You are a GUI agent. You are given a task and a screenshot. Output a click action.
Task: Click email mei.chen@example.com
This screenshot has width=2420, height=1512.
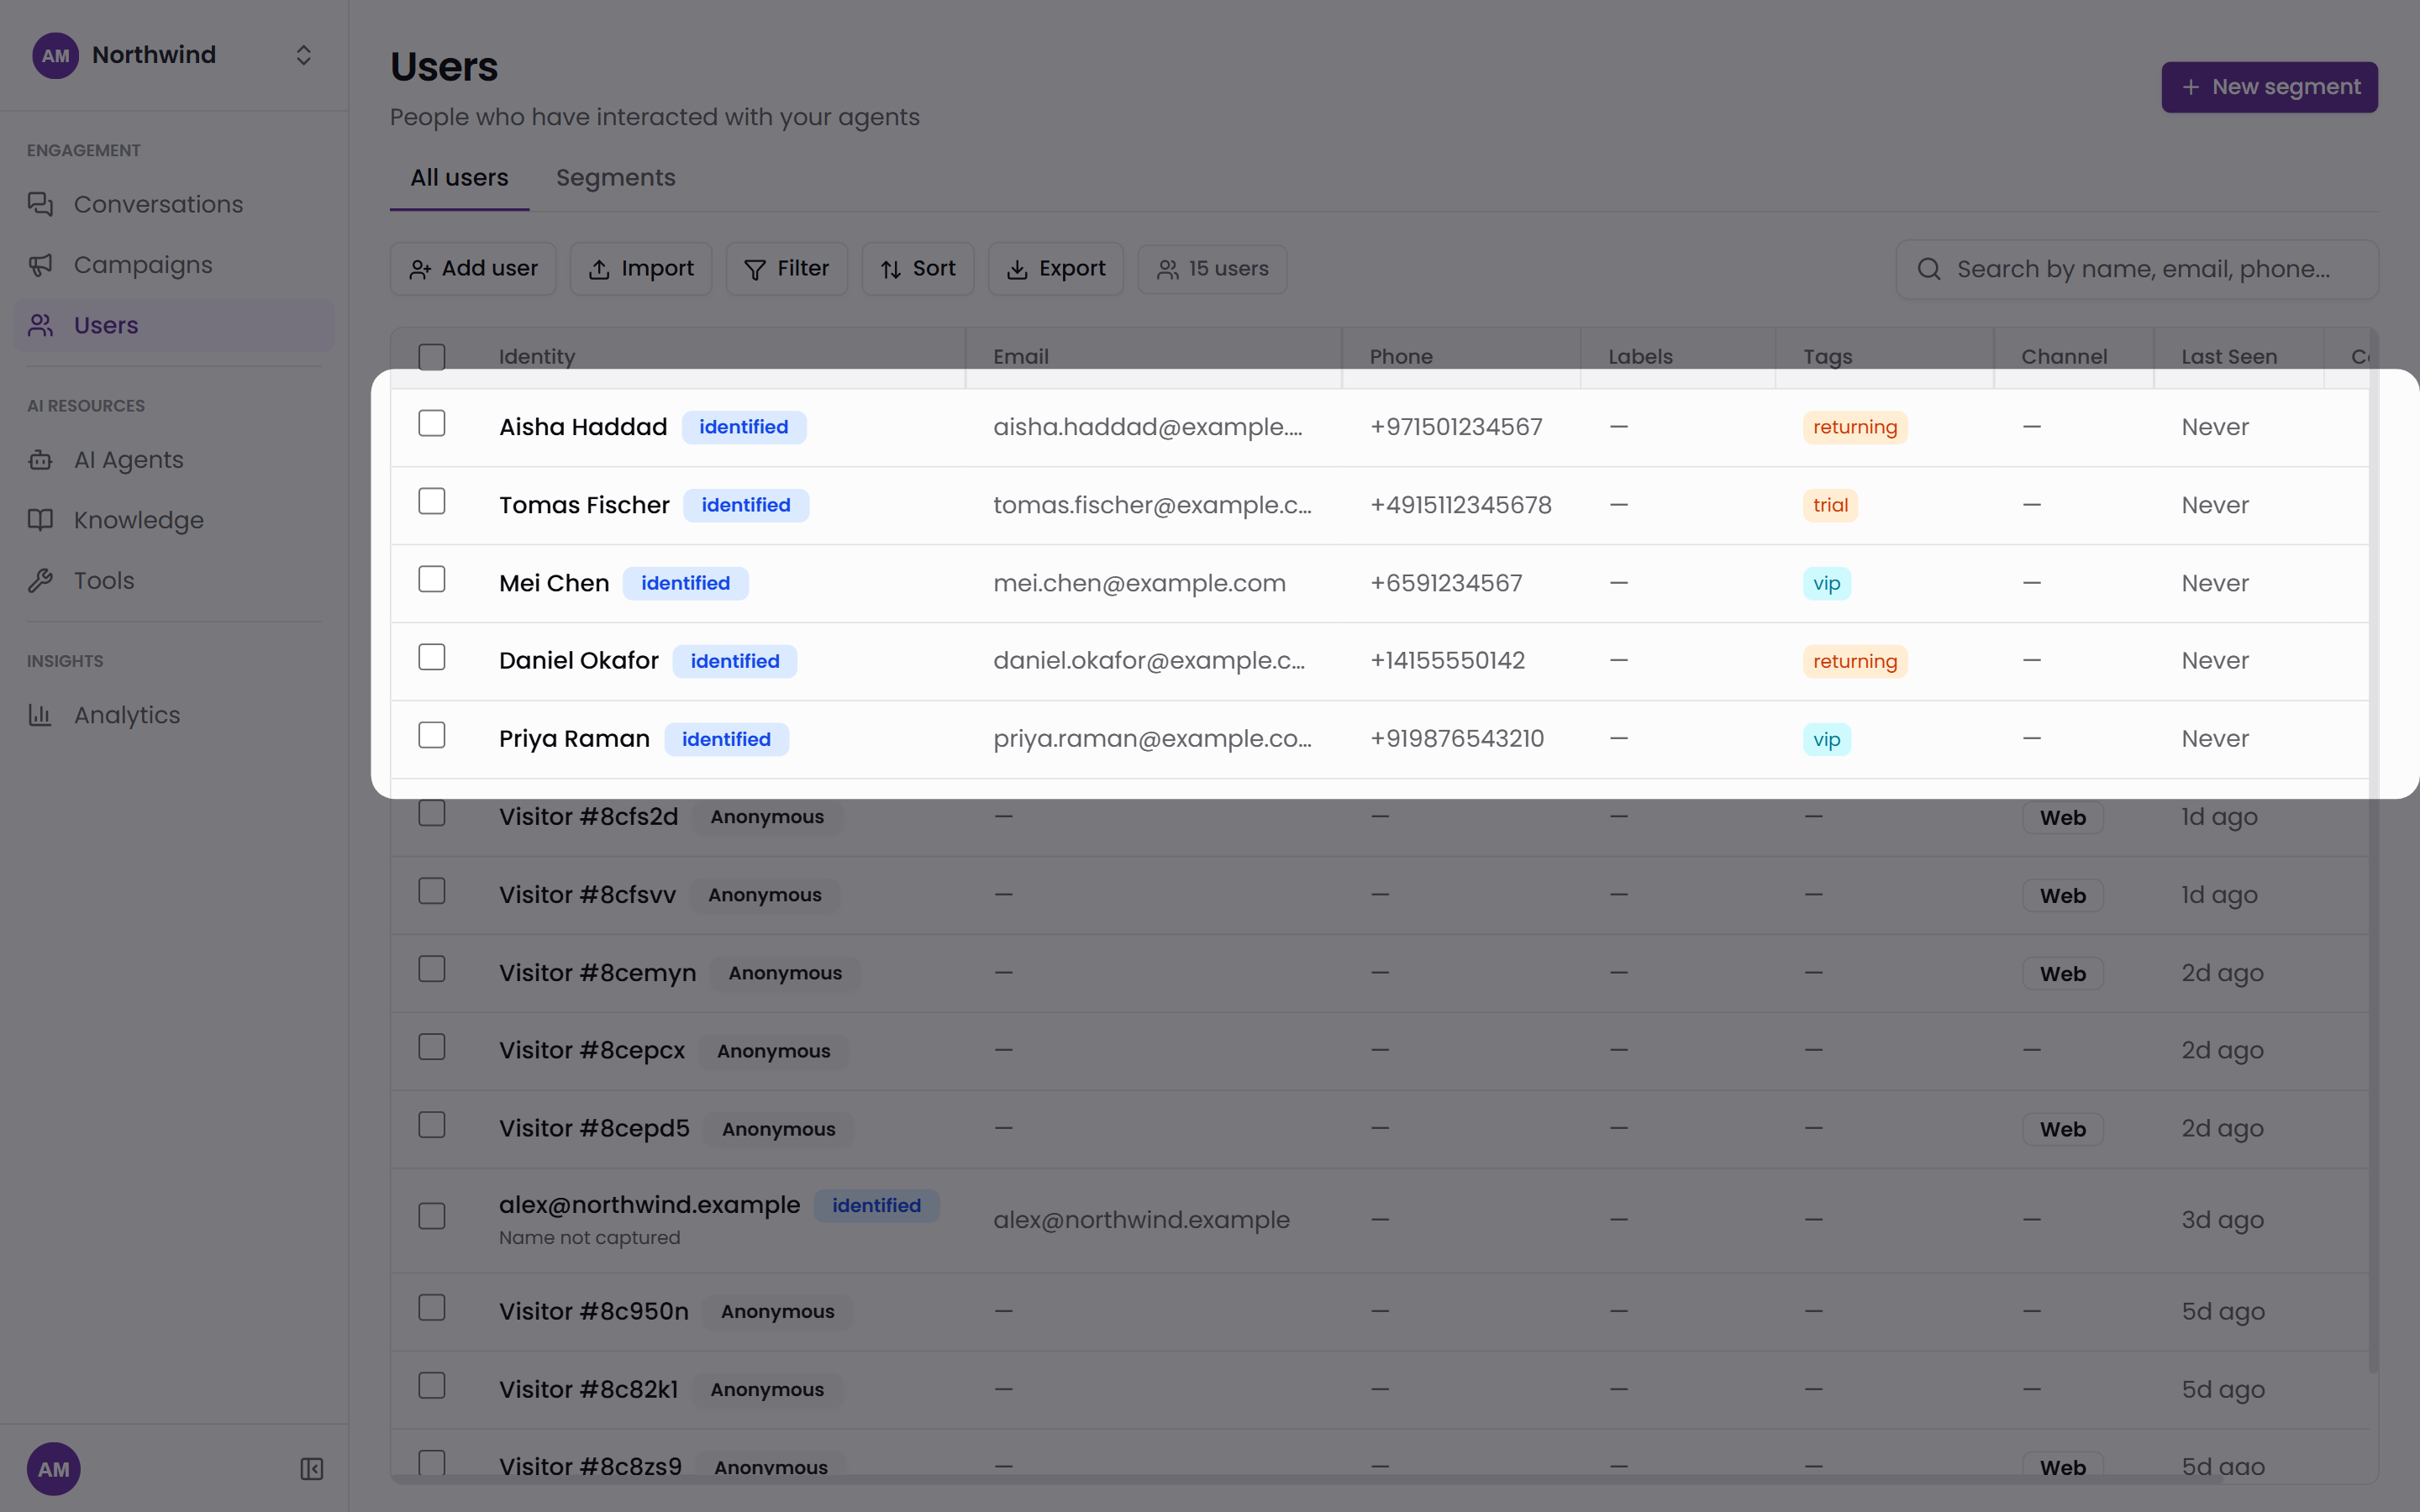click(1139, 583)
